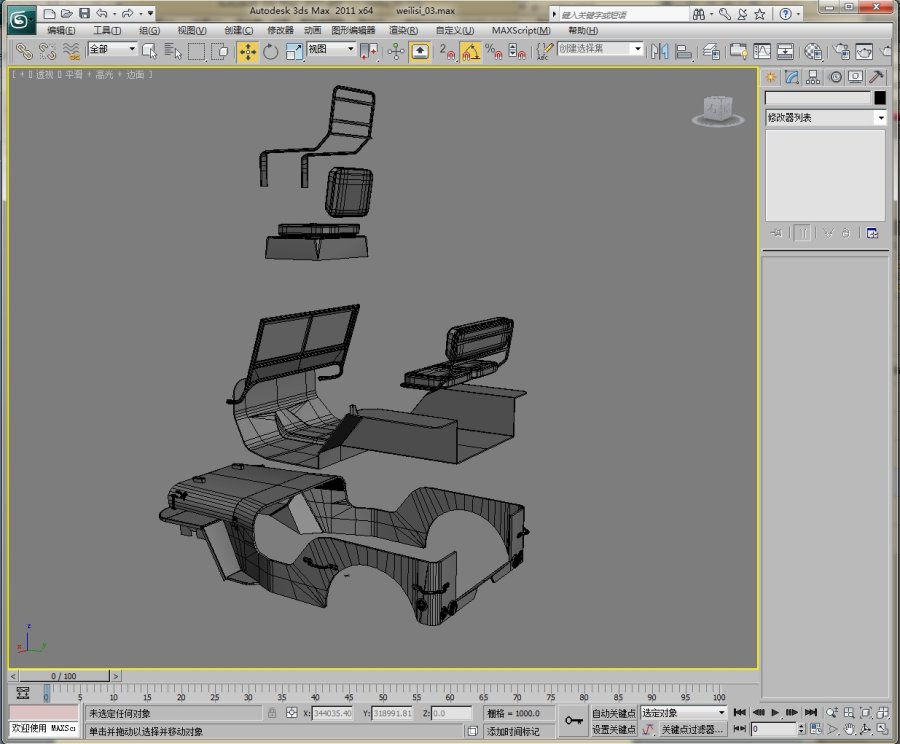Select the Move tool in toolbar

tap(248, 52)
